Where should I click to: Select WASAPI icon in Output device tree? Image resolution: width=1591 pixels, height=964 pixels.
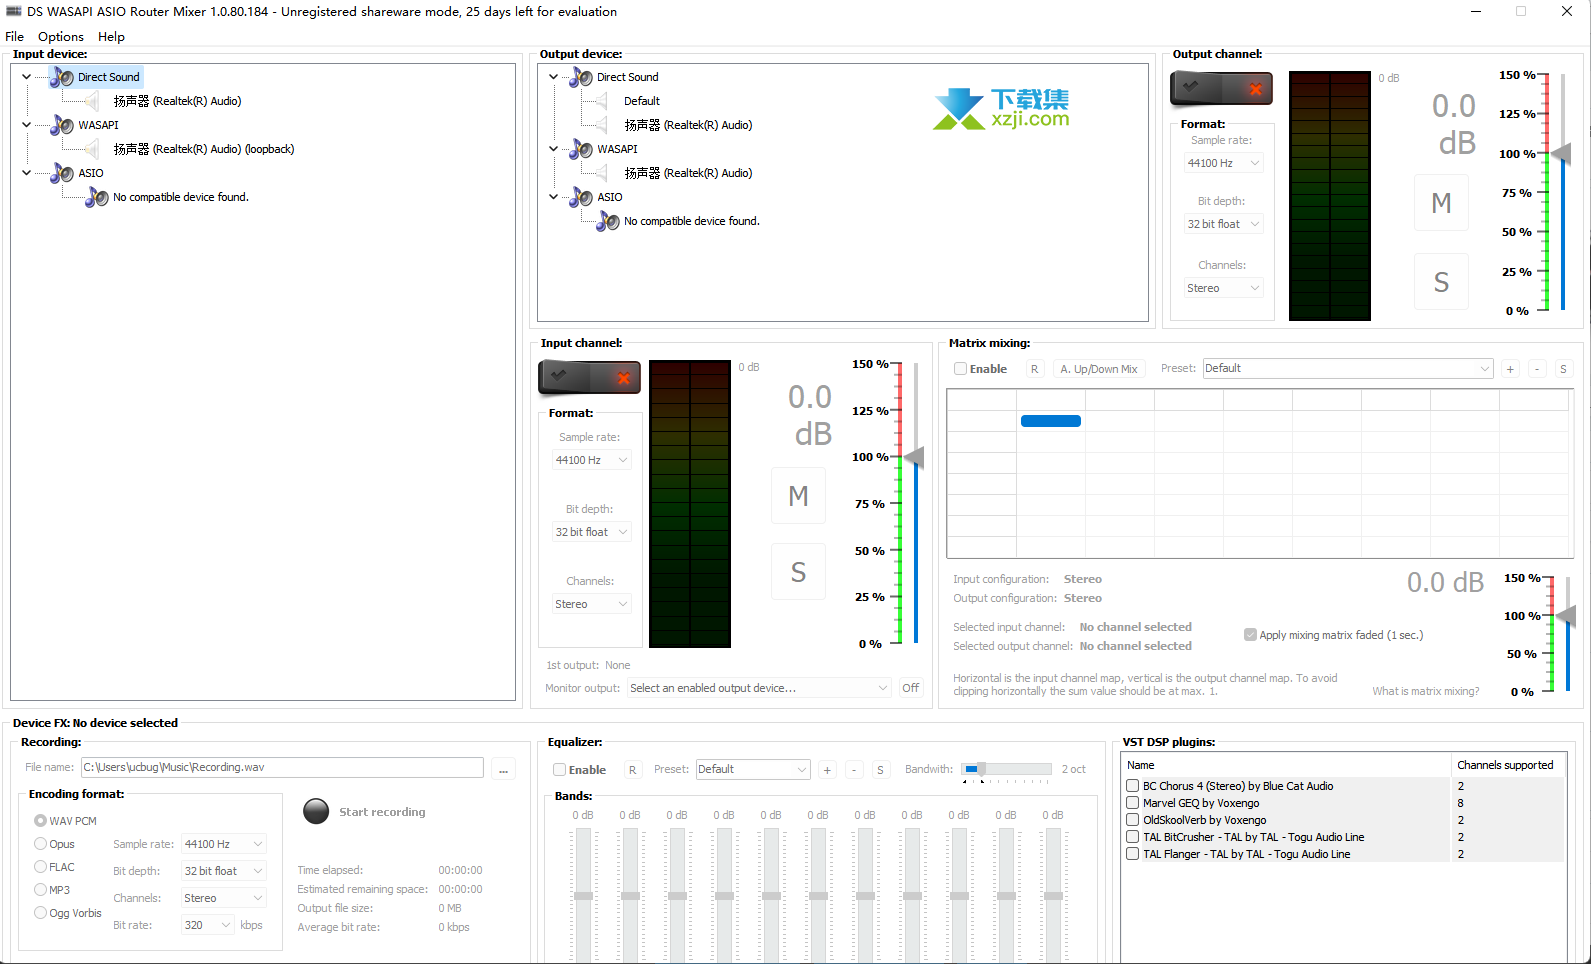(x=581, y=149)
